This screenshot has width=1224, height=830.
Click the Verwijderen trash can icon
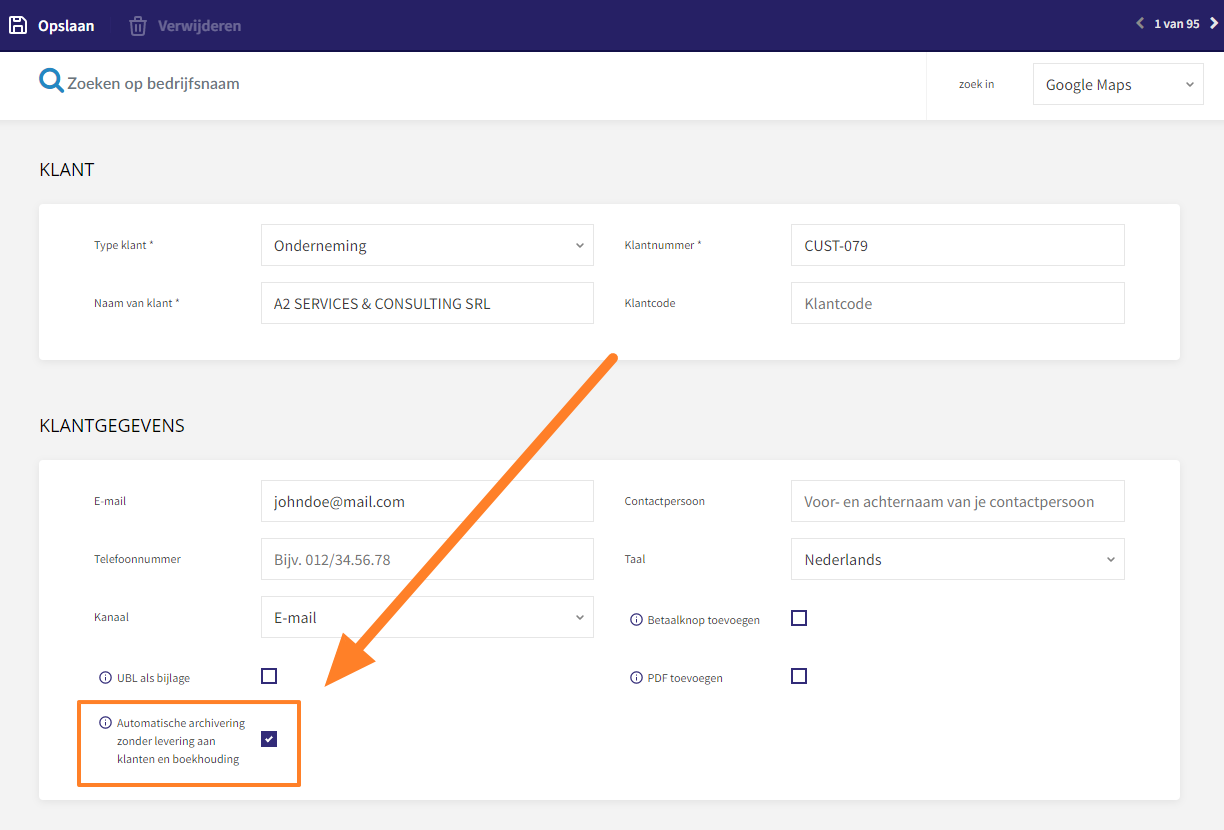click(138, 25)
